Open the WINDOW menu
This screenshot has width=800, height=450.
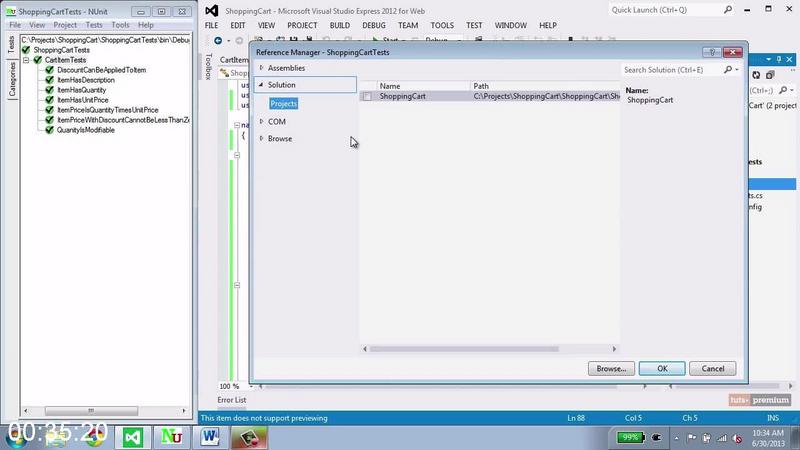[510, 25]
